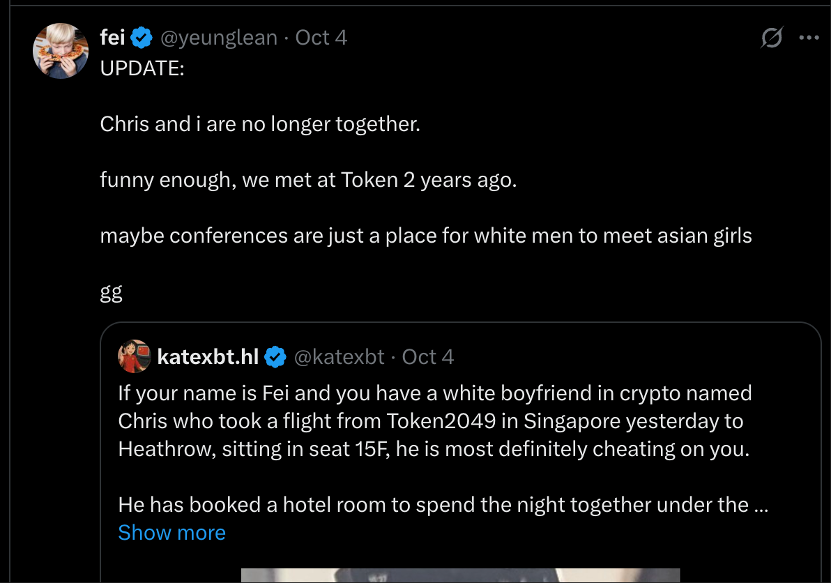Screen dimensions: 832x584
Task: Click the "maybe conferences are just a place" line
Action: click(x=425, y=236)
